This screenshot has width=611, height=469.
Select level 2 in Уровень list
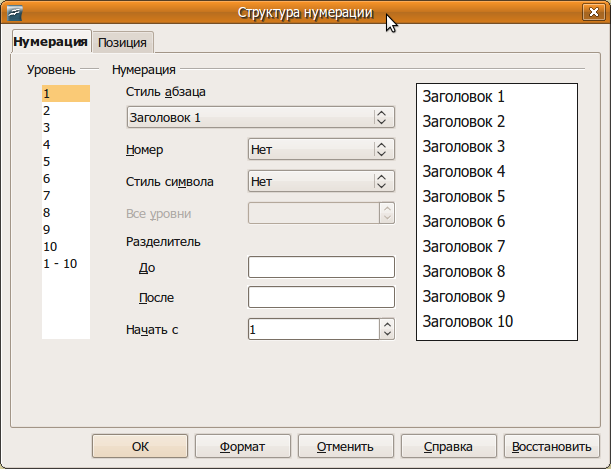(x=66, y=111)
